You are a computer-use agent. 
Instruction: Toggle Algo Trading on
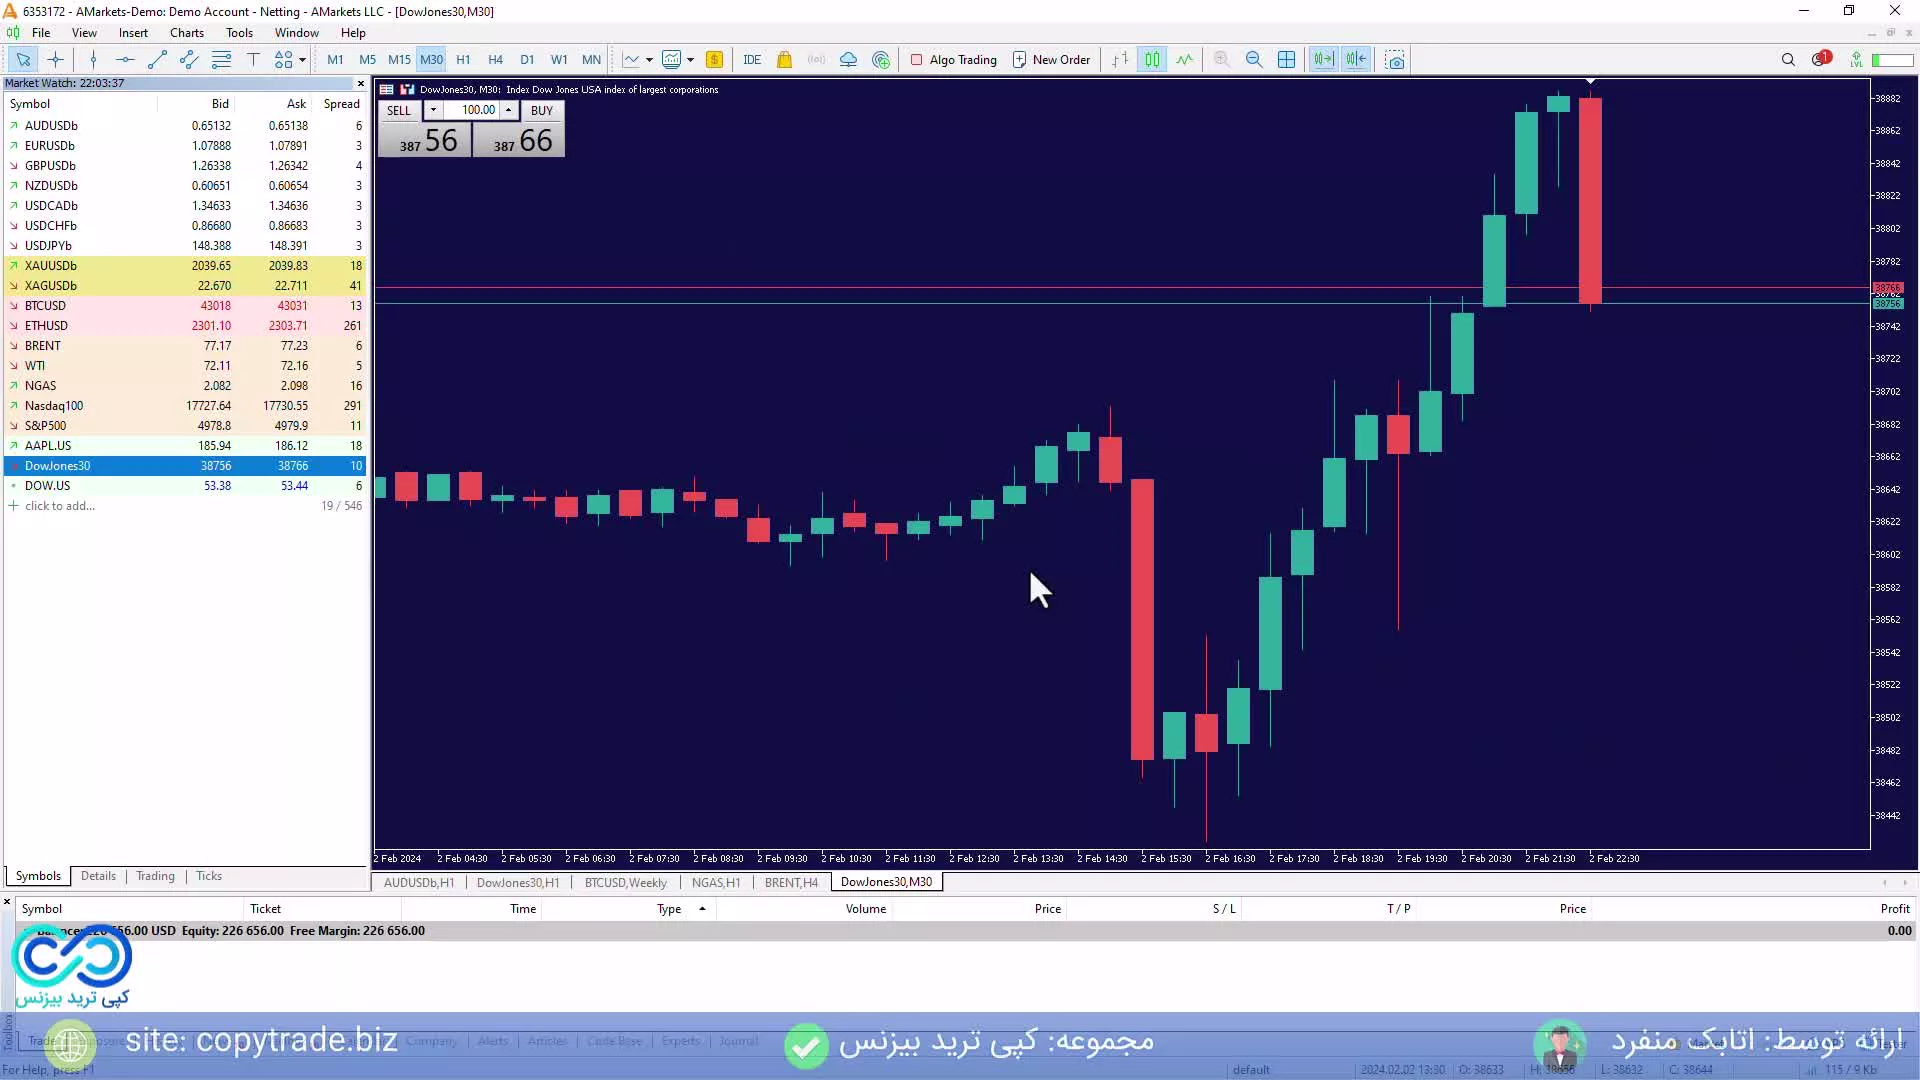point(953,60)
